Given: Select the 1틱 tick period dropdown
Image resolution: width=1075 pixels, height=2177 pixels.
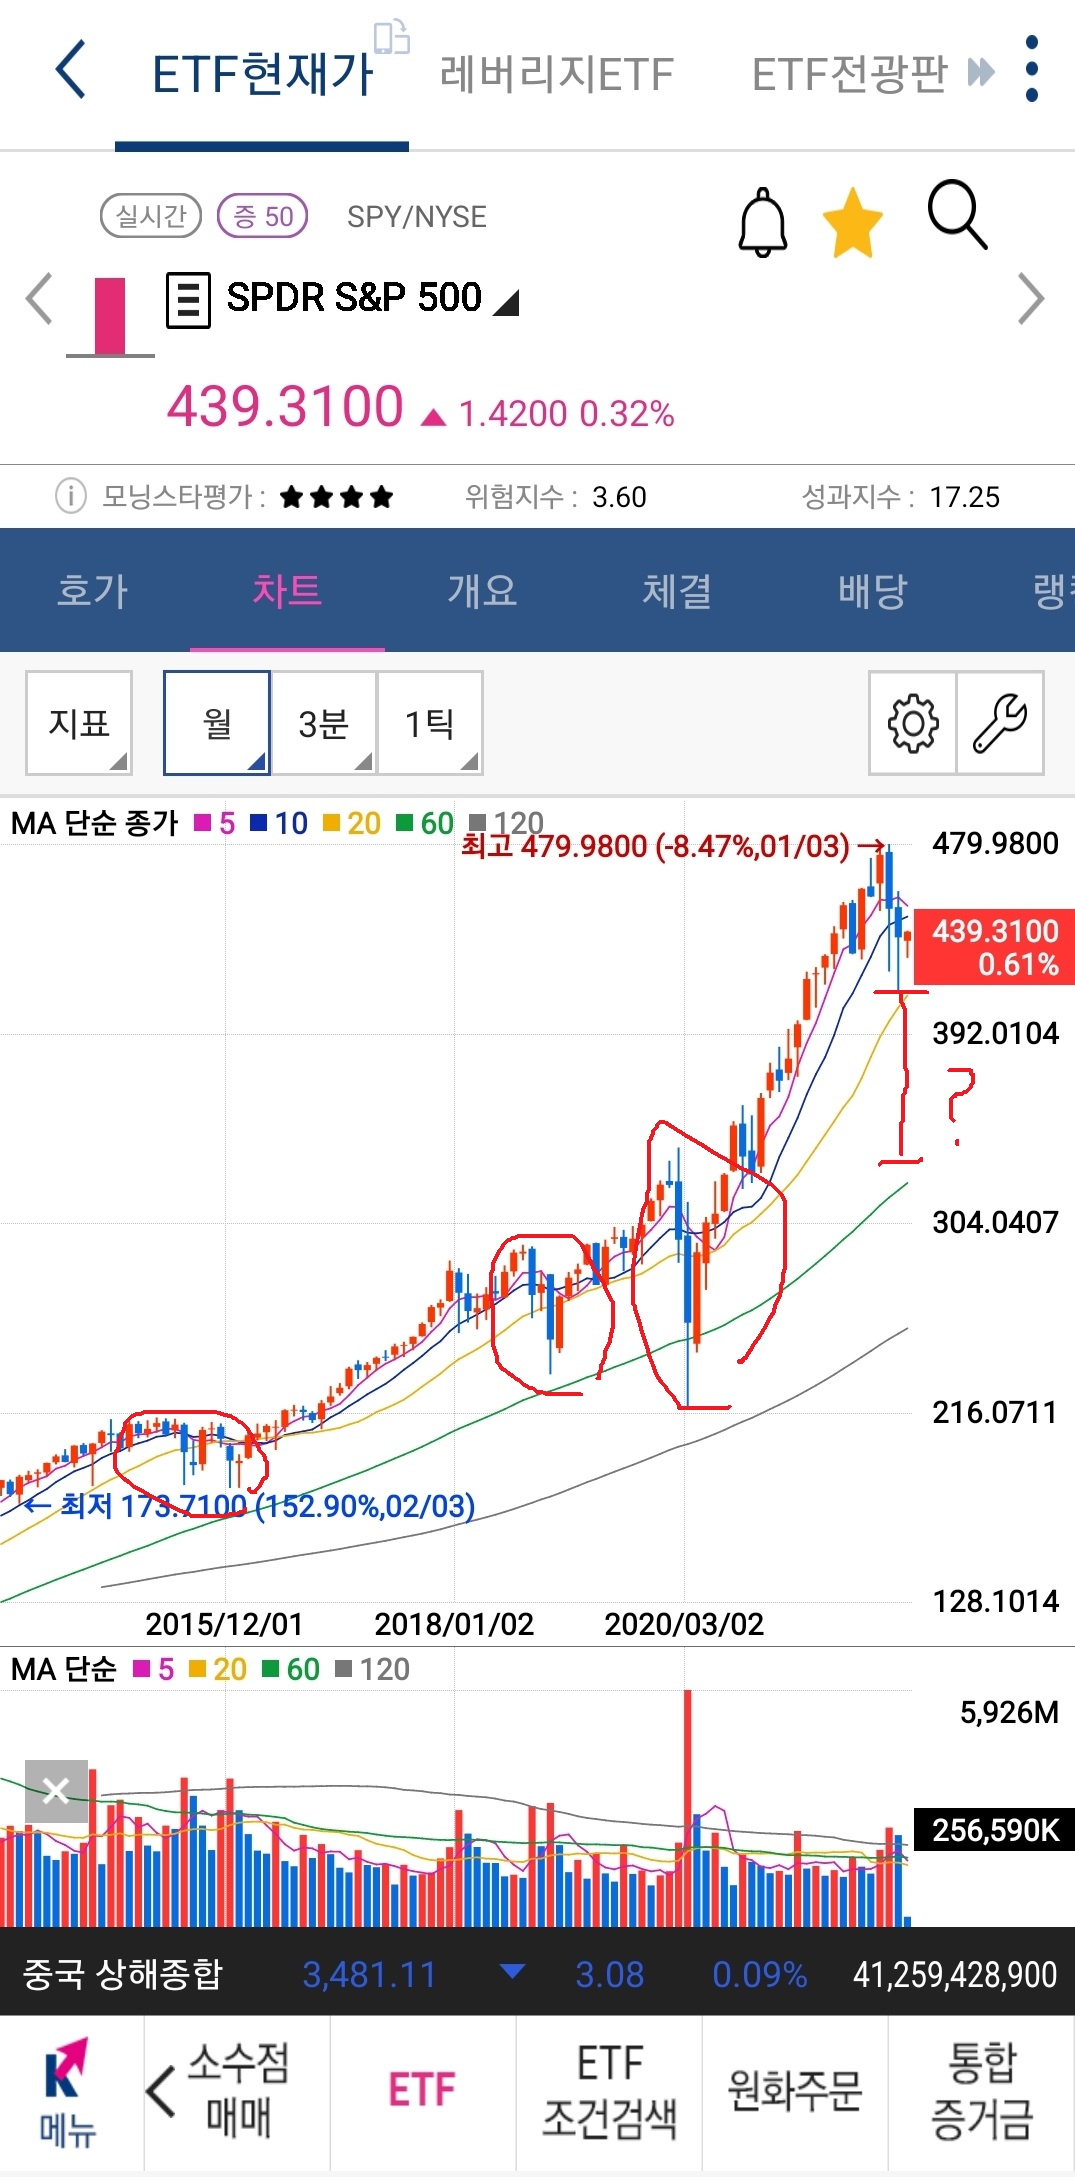Looking at the screenshot, I should click(x=430, y=723).
